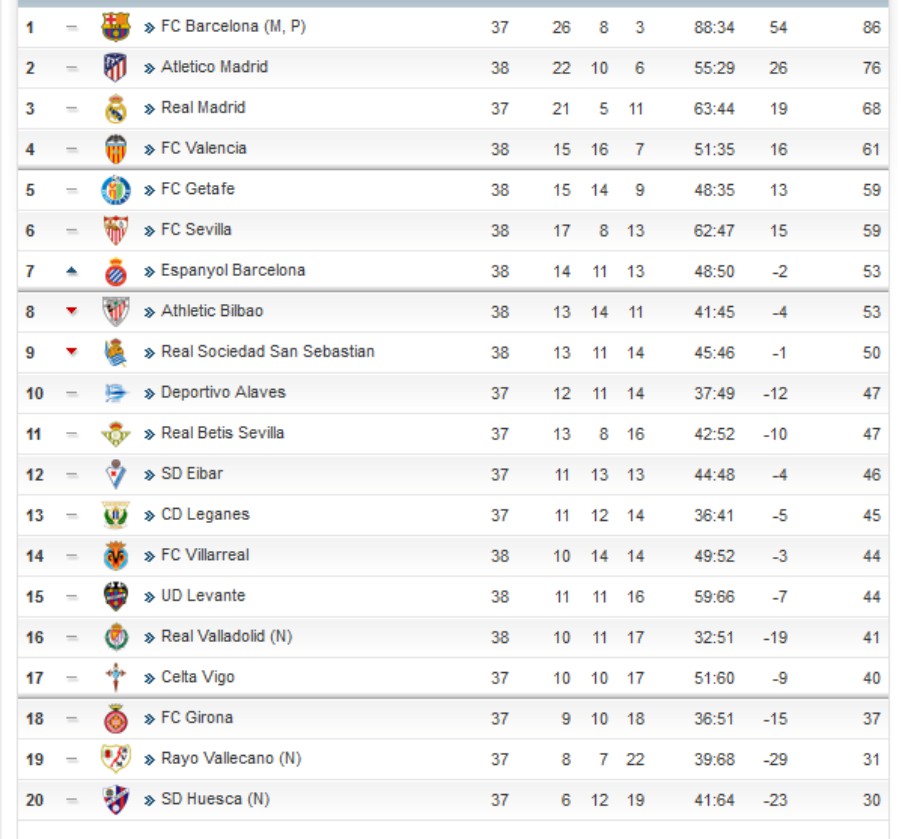Viewport: 902px width, 839px height.
Task: Go to the Celta Vigo team page
Action: tap(198, 678)
